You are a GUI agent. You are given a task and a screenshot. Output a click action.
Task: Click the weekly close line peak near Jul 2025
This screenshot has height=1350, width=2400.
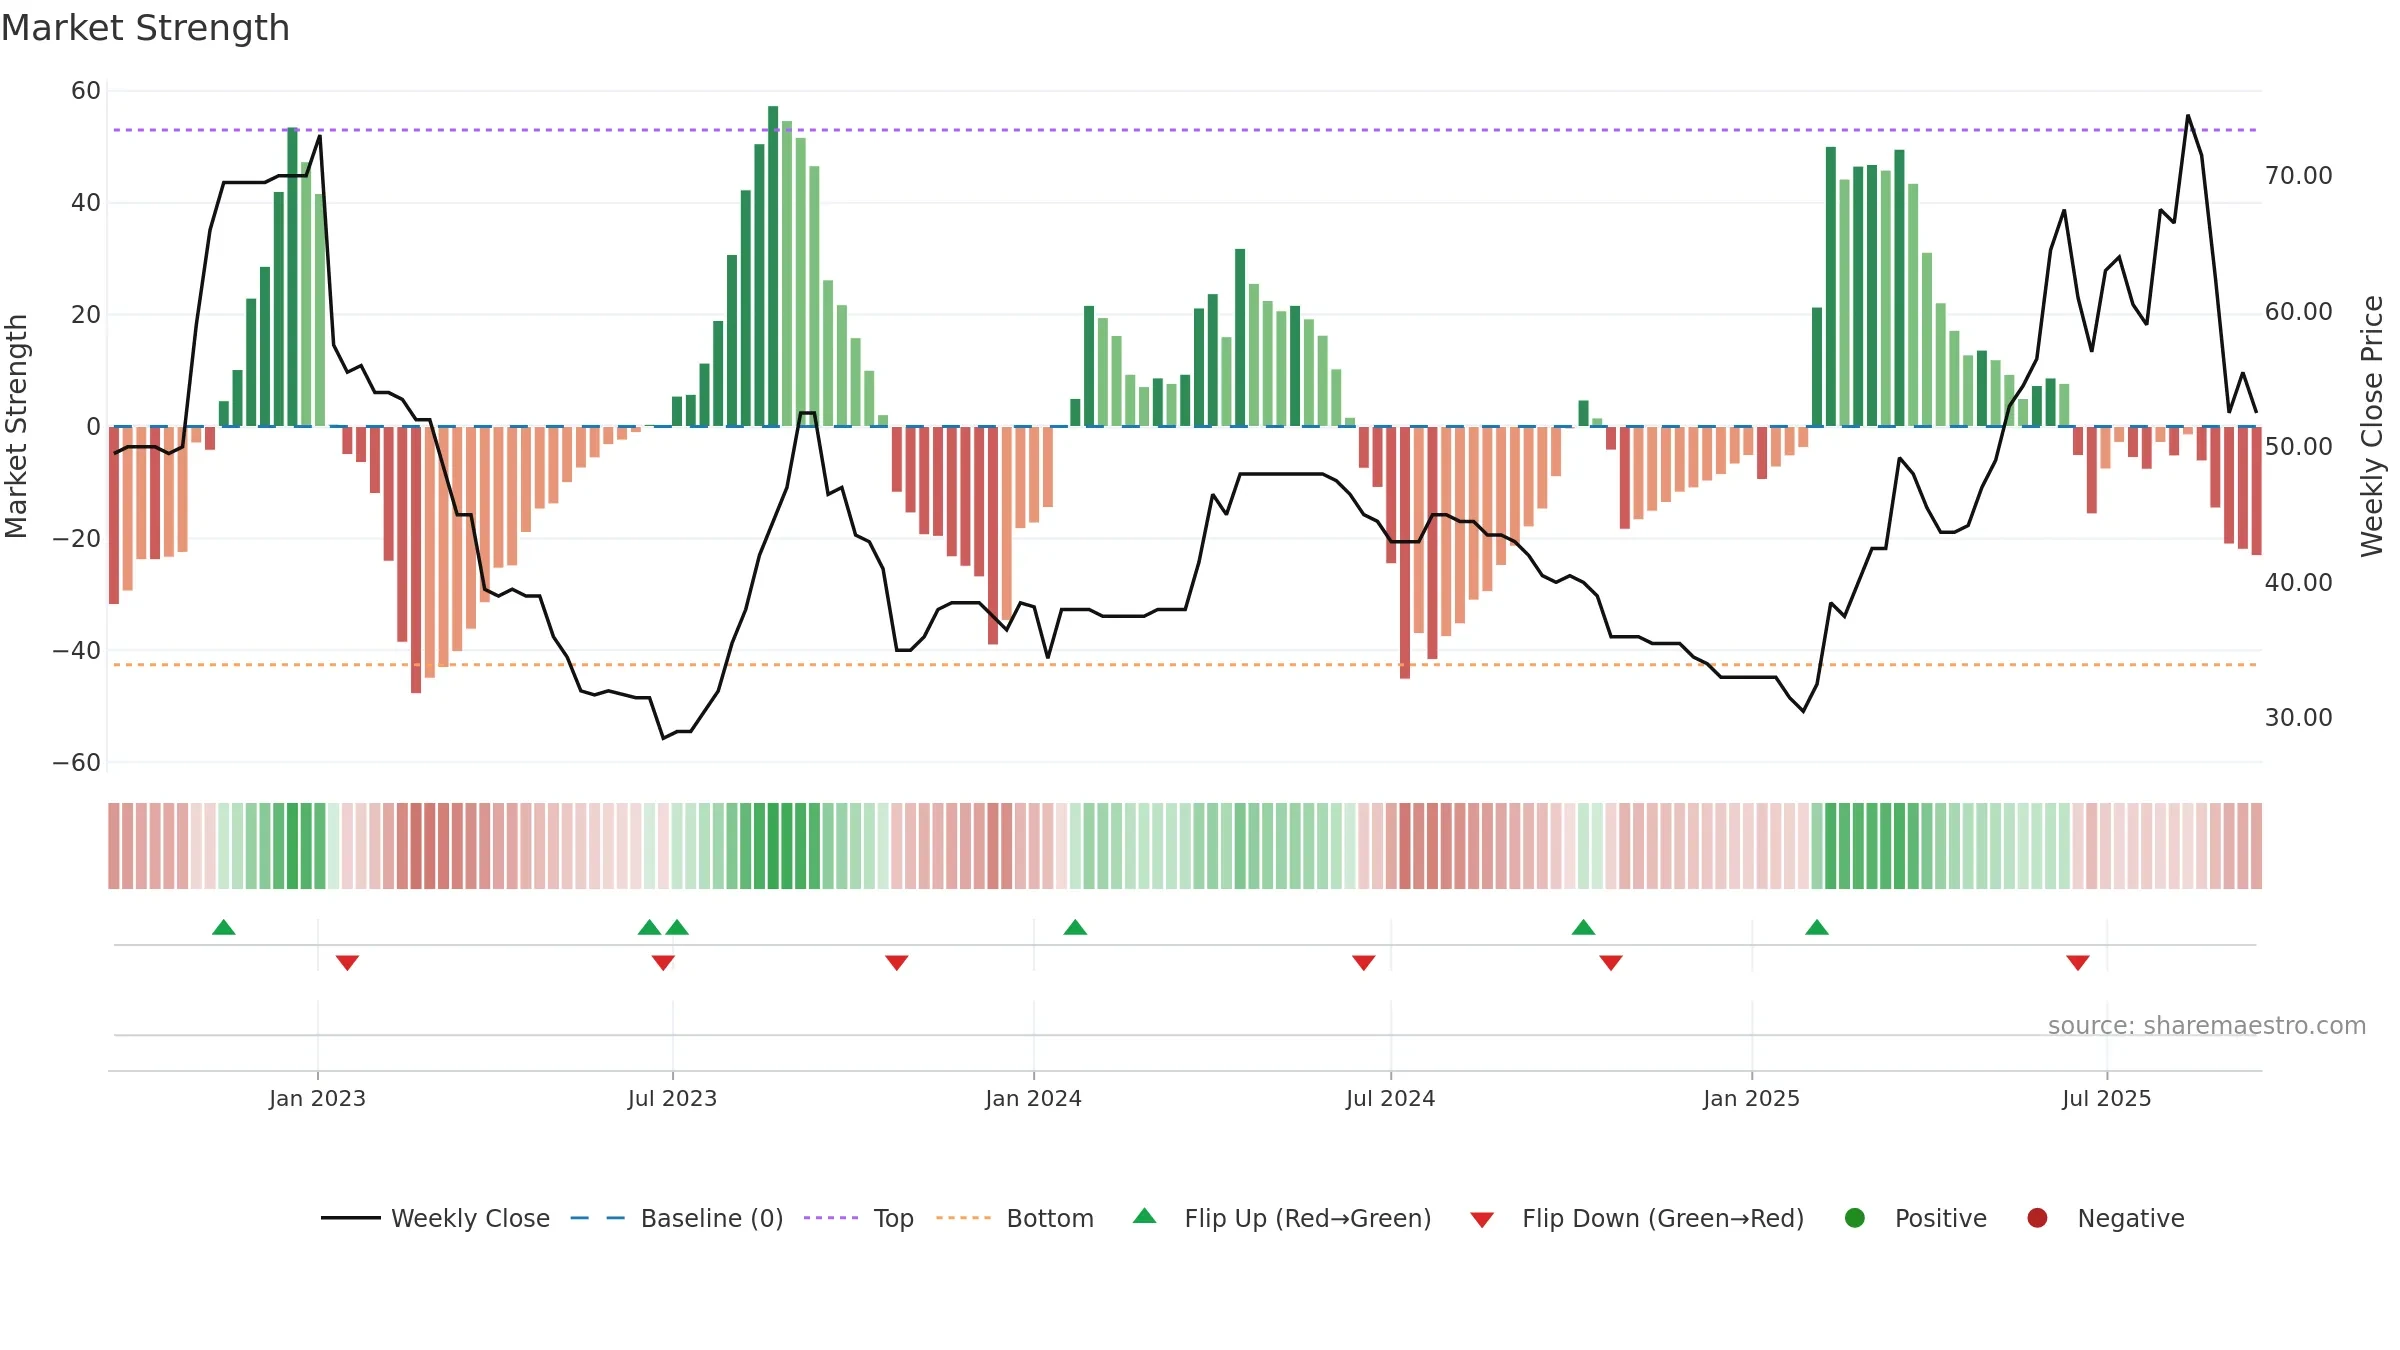[2188, 116]
